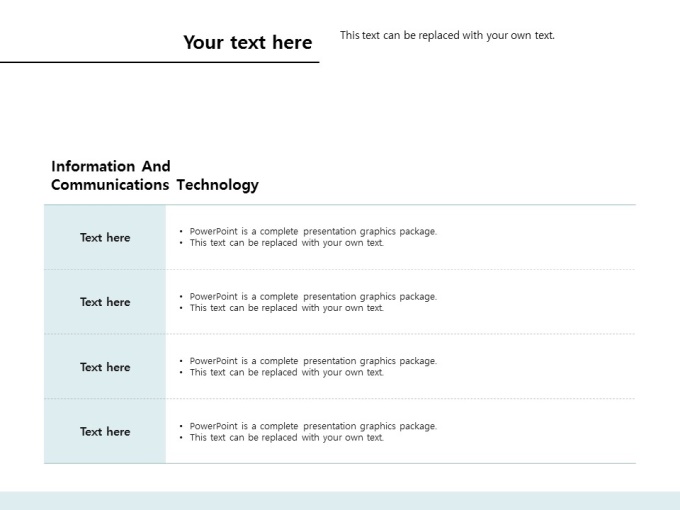Screen dimensions: 680x510
Task: Click the "Information And Communications Technology" heading
Action: click(154, 175)
